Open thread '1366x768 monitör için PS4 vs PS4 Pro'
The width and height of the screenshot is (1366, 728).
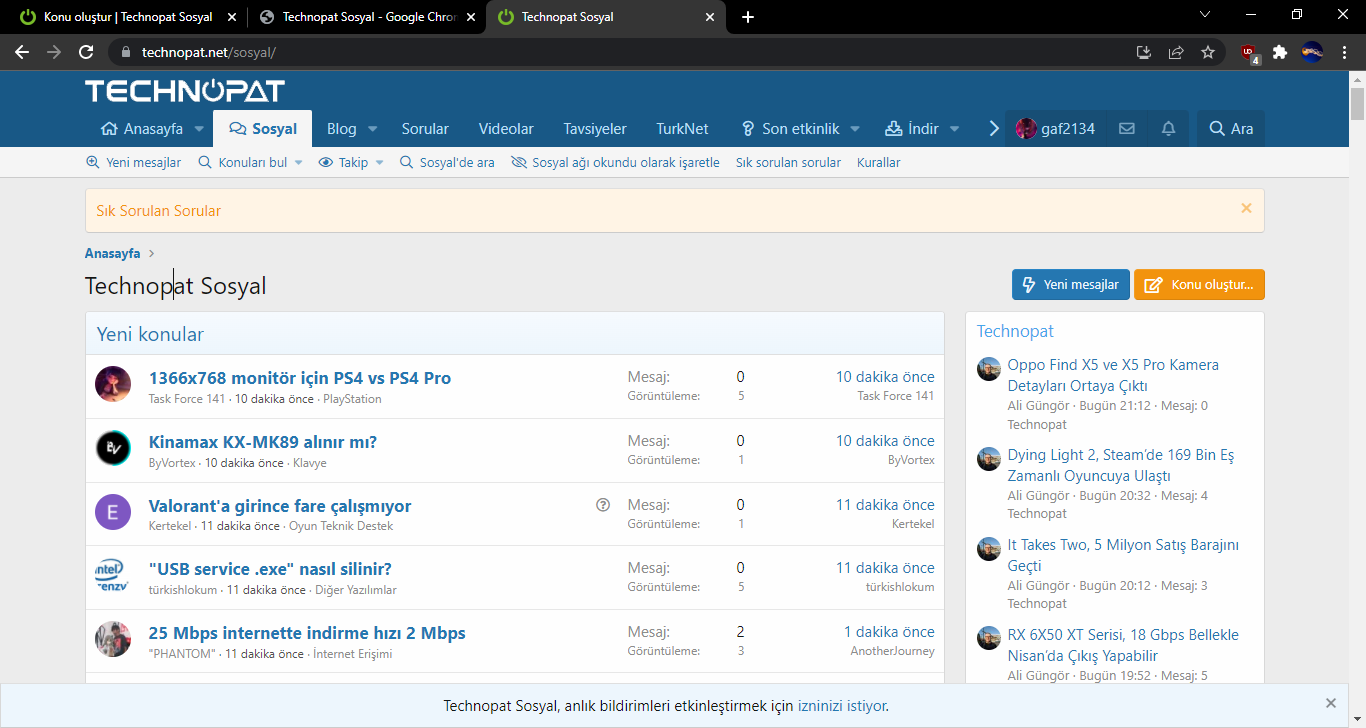coord(300,378)
